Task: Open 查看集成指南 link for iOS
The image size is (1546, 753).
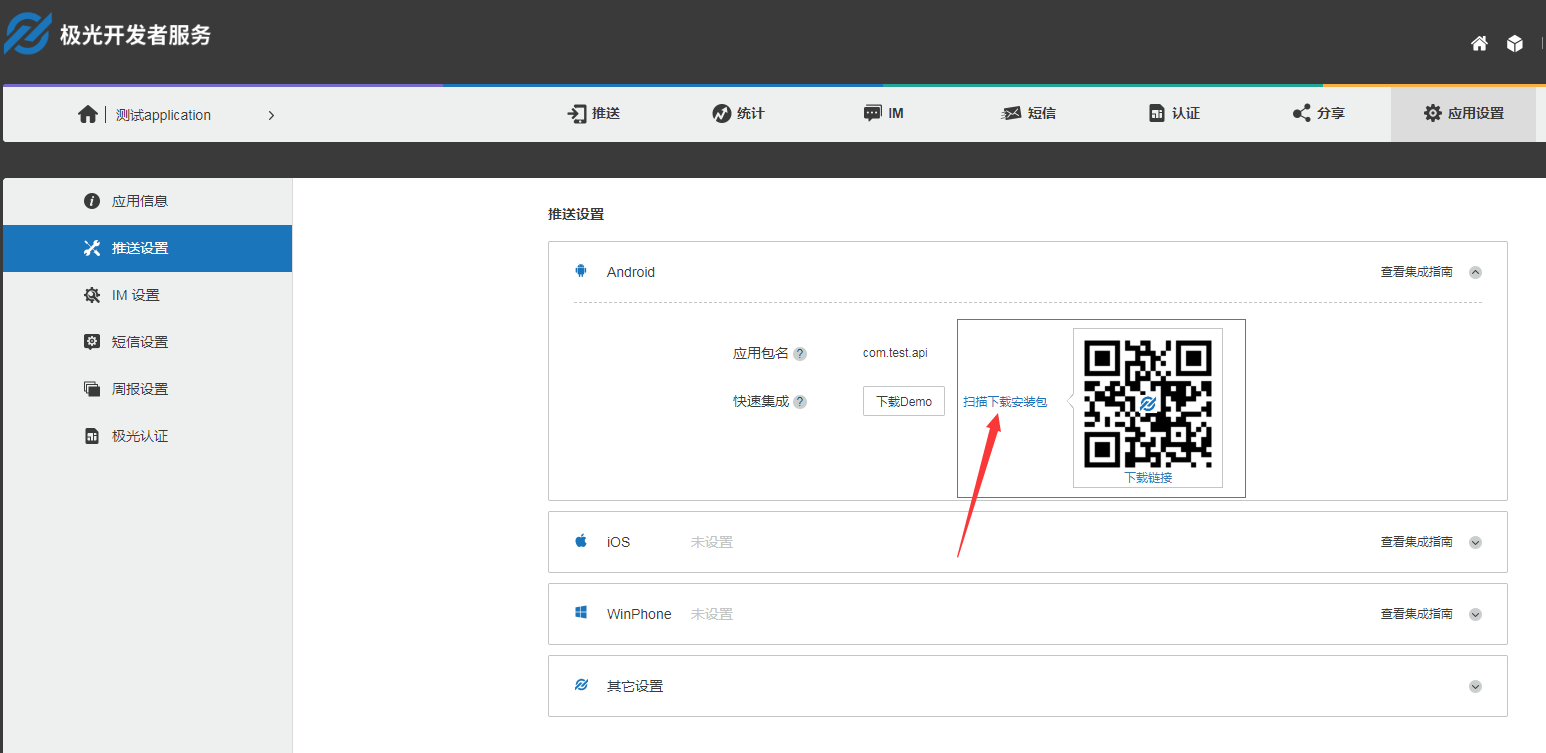Action: pos(1416,542)
